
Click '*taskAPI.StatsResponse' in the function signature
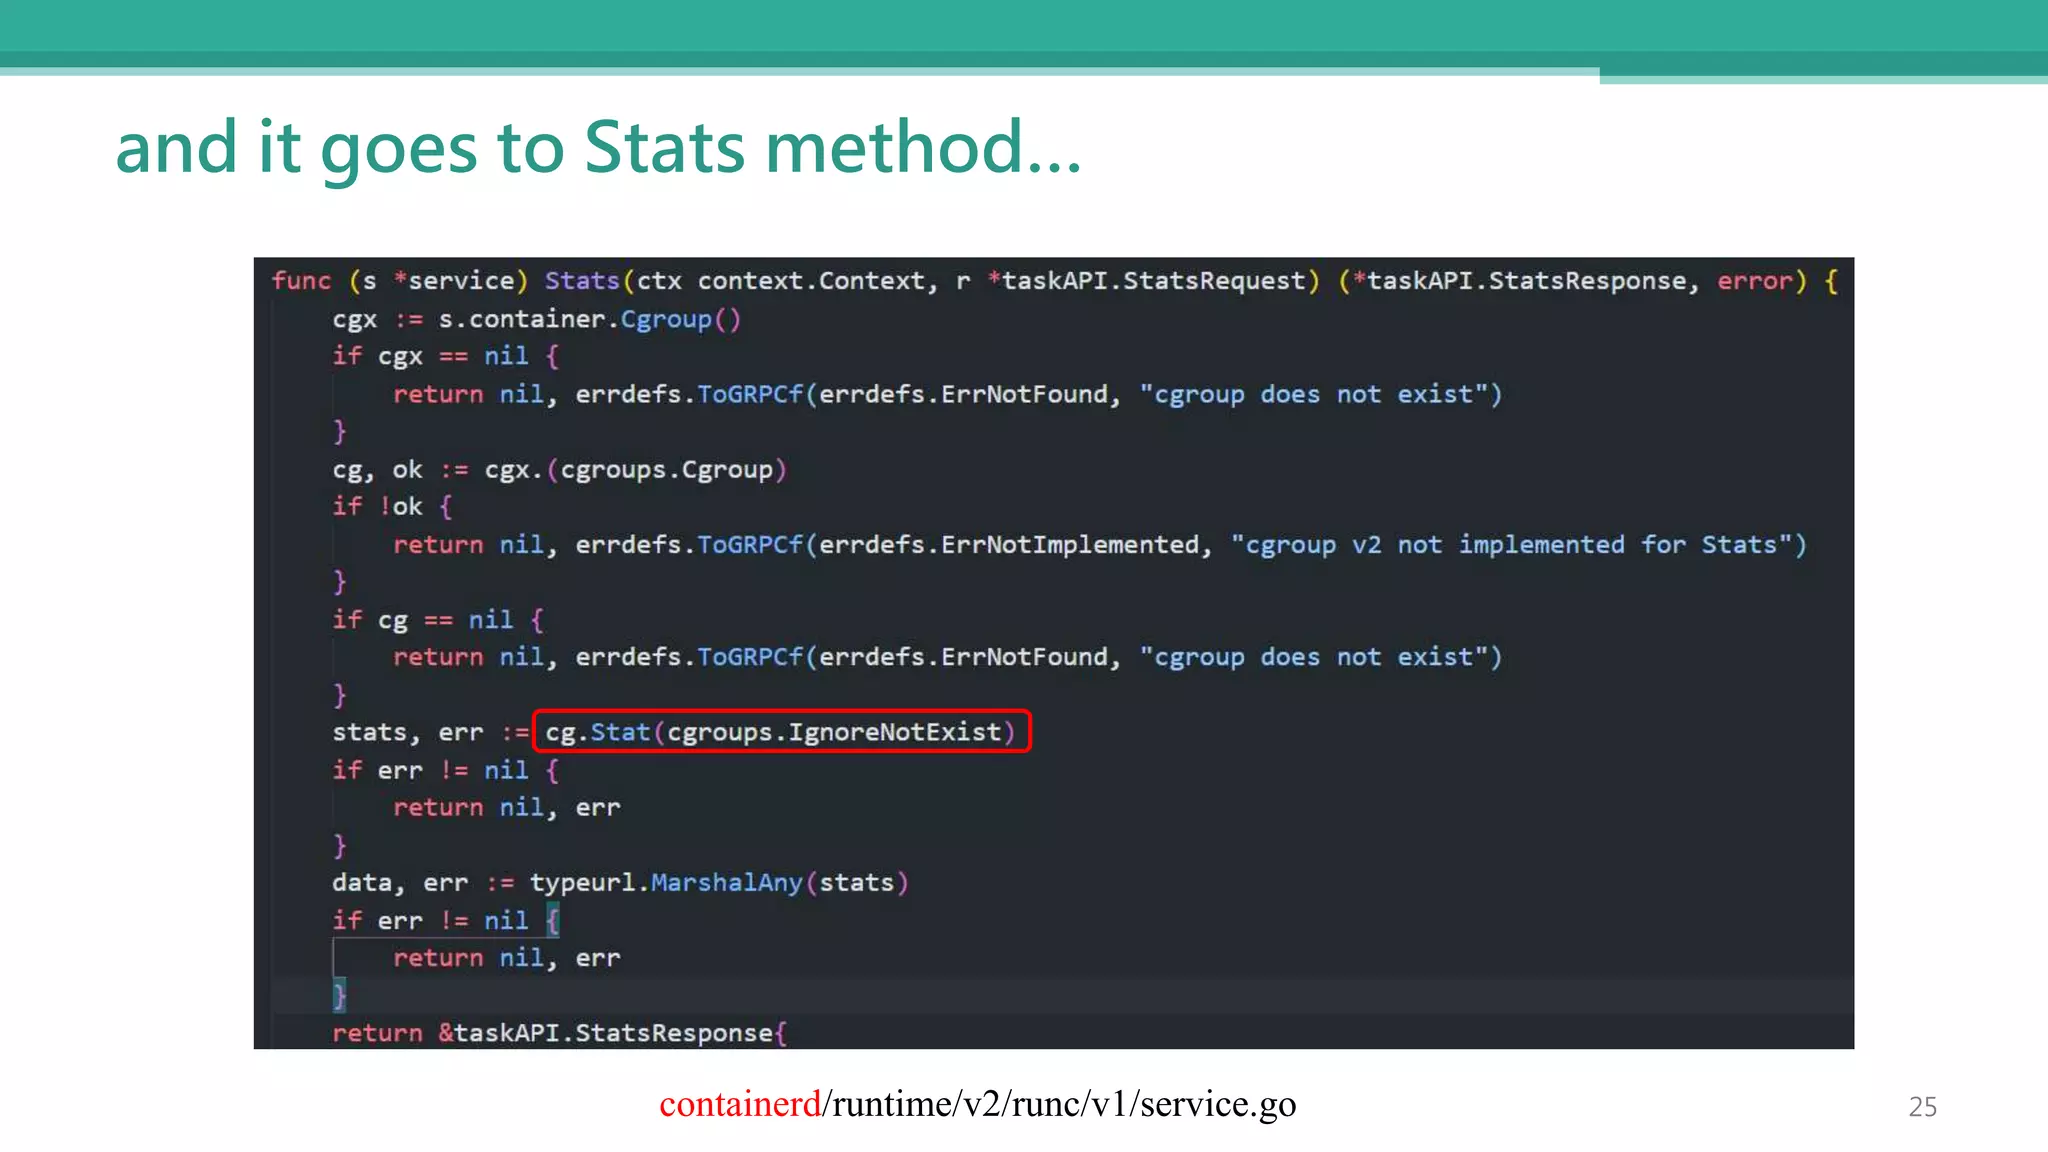[x=1519, y=281]
